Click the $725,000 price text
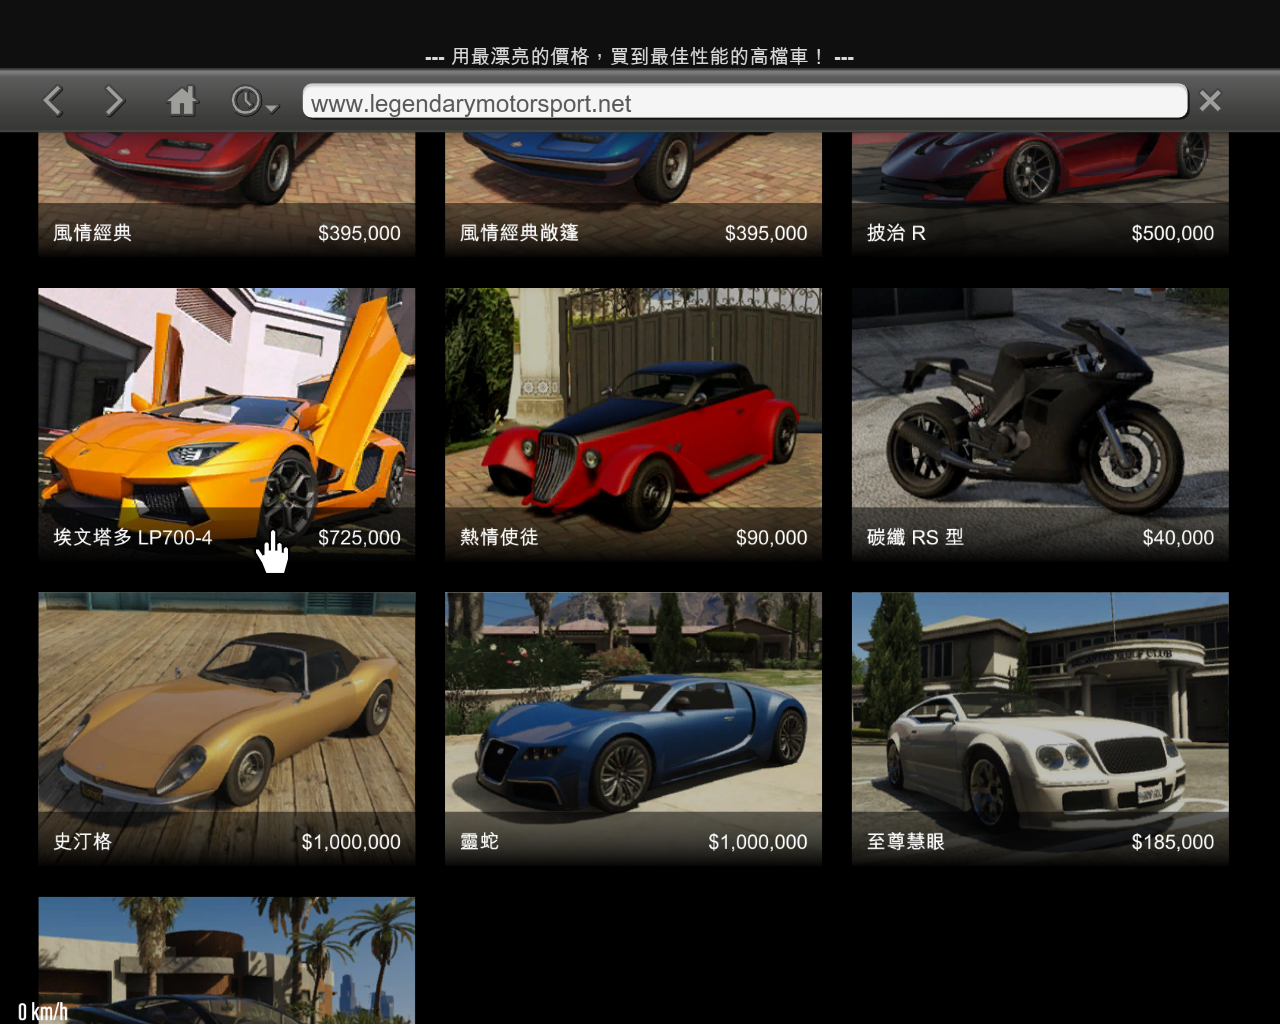Screen dimensions: 1280x1024 [x=359, y=537]
